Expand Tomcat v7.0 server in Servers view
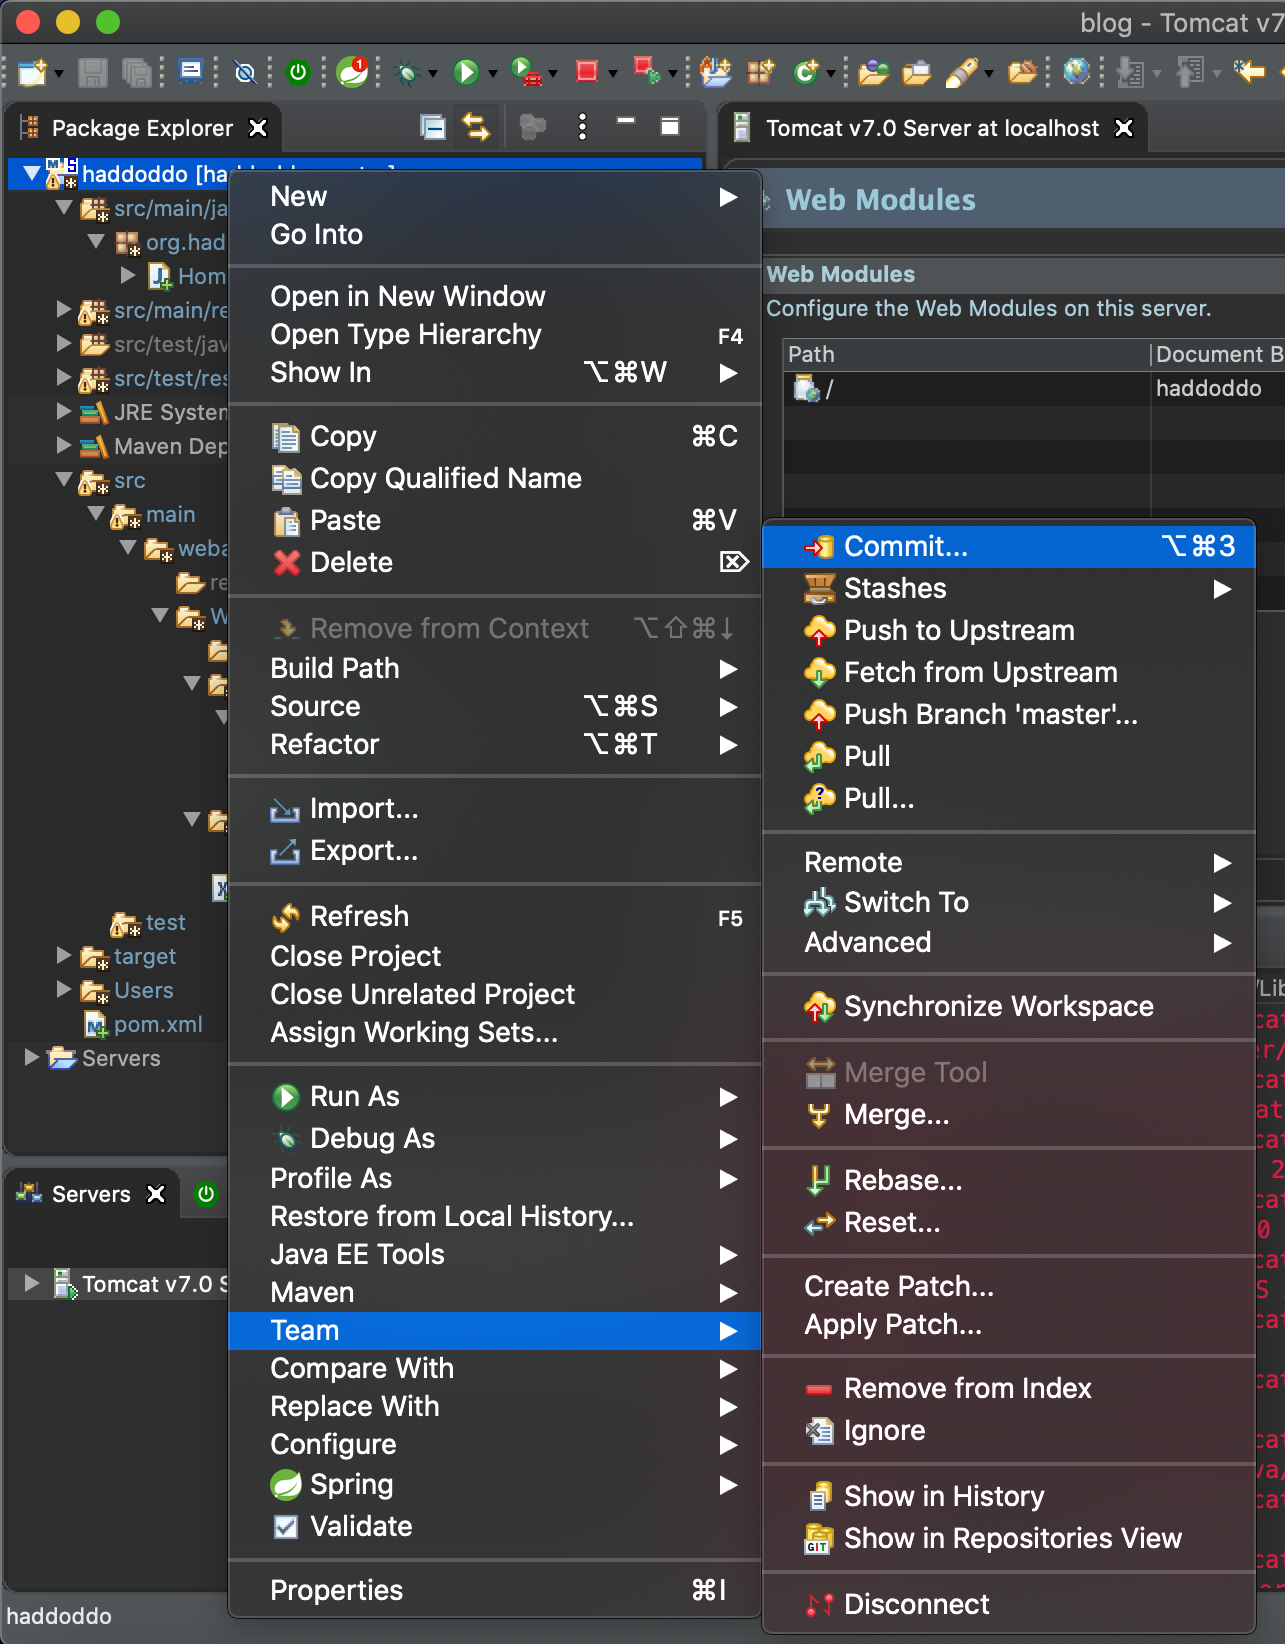This screenshot has width=1285, height=1644. pos(32,1283)
